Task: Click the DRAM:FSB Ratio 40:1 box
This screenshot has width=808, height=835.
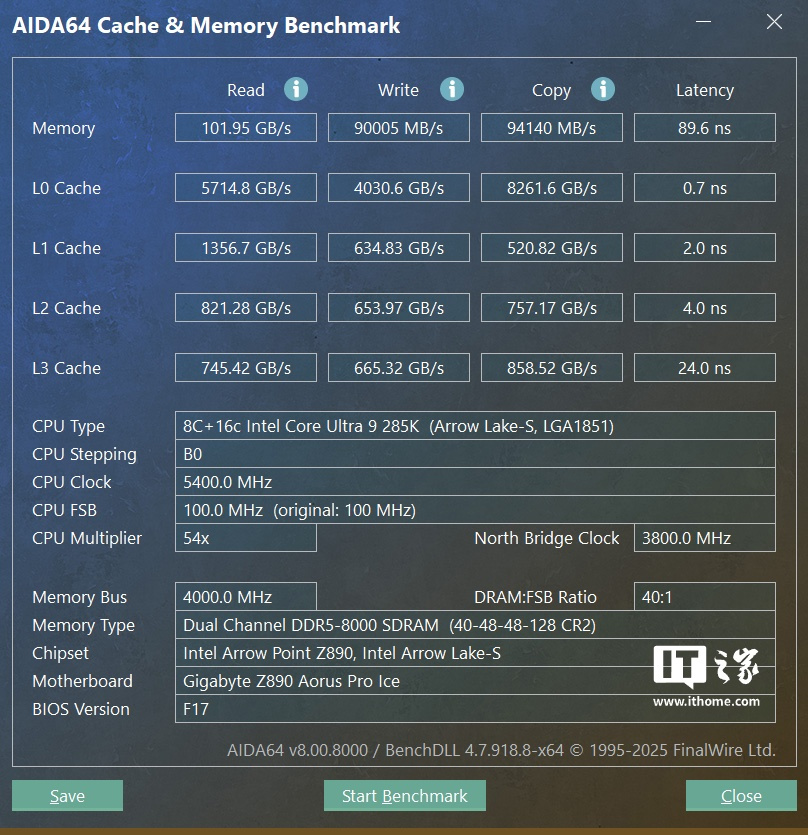Action: [704, 597]
